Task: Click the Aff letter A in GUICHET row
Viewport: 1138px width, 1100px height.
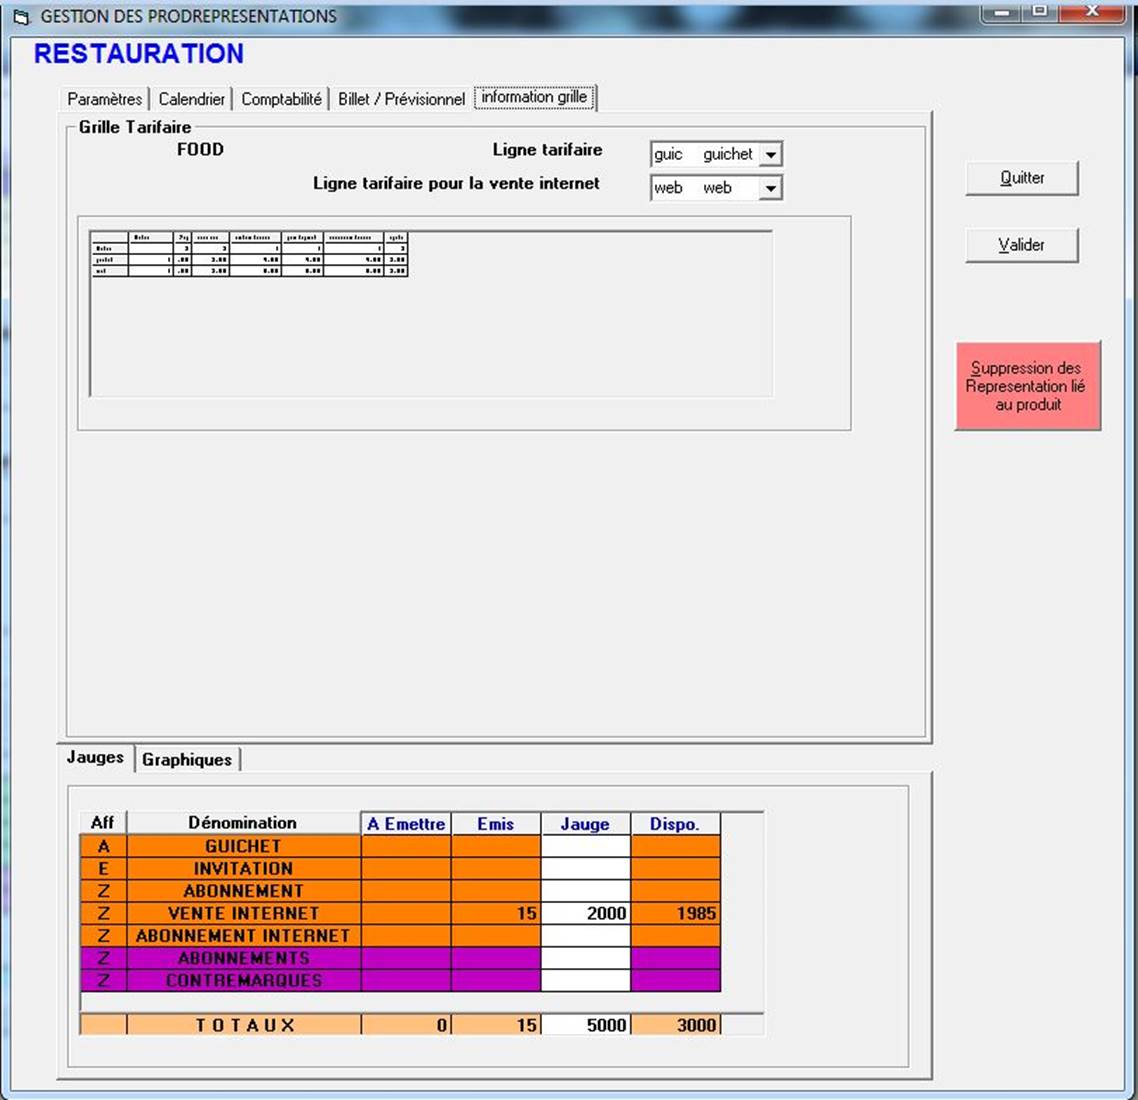Action: 103,846
